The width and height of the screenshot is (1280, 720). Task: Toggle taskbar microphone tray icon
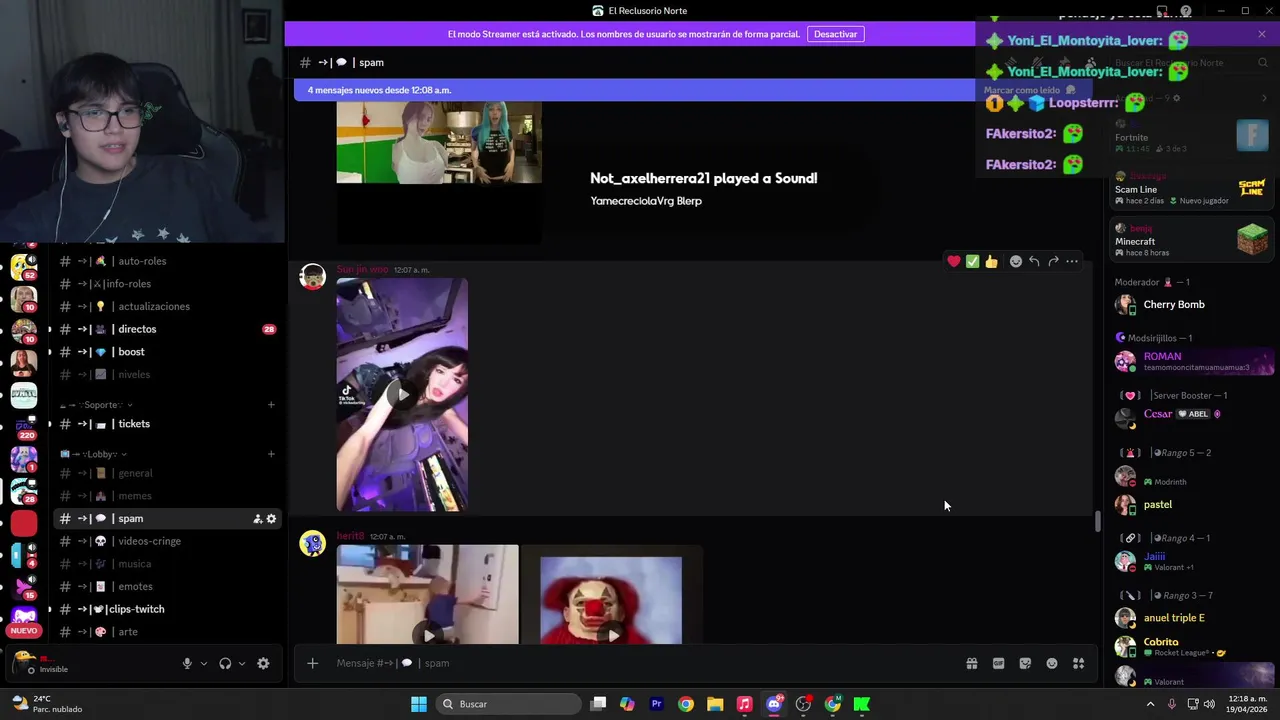[x=1172, y=704]
